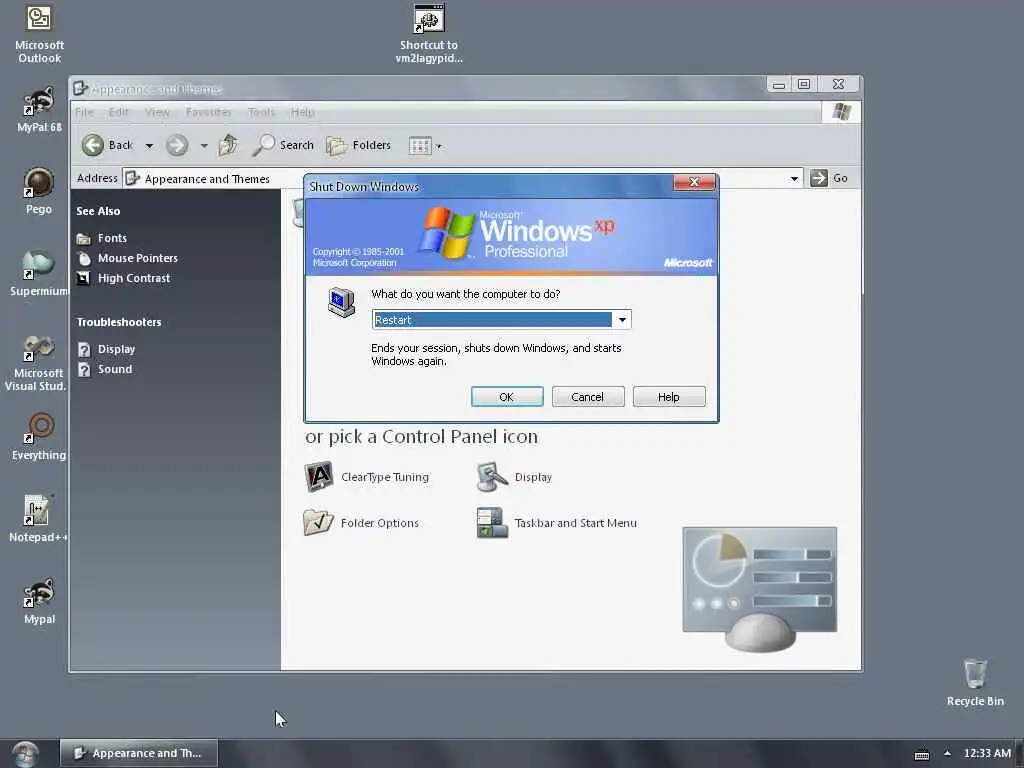Open Folder Options control panel icon
Image resolution: width=1024 pixels, height=768 pixels.
pos(361,522)
